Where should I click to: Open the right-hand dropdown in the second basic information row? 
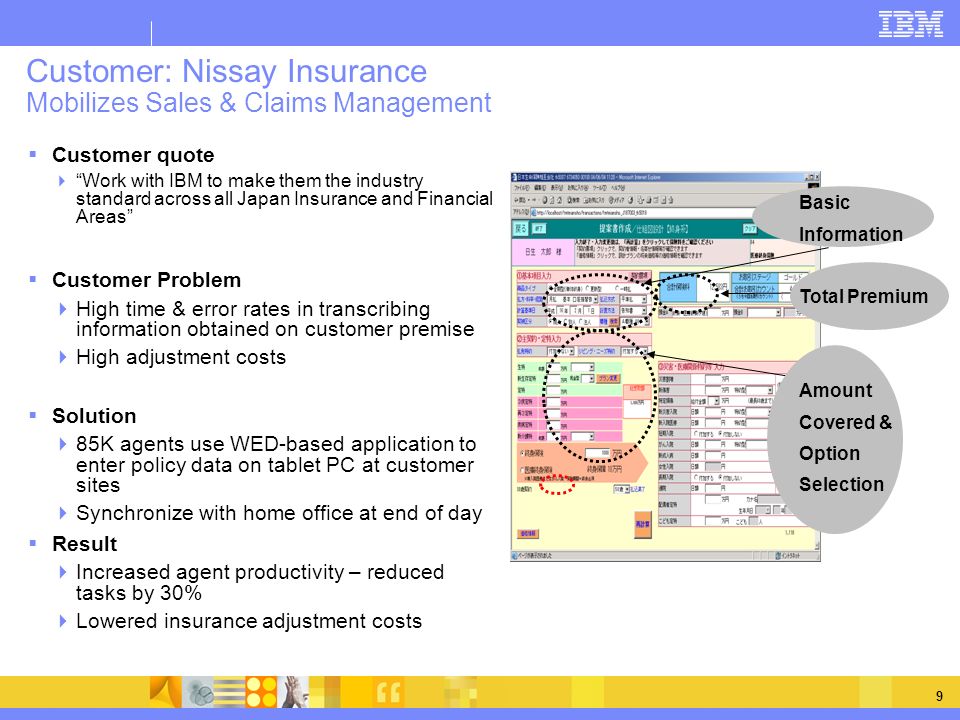[x=634, y=299]
